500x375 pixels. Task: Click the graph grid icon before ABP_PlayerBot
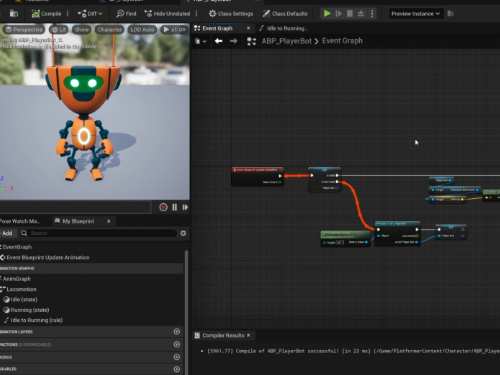tap(251, 41)
